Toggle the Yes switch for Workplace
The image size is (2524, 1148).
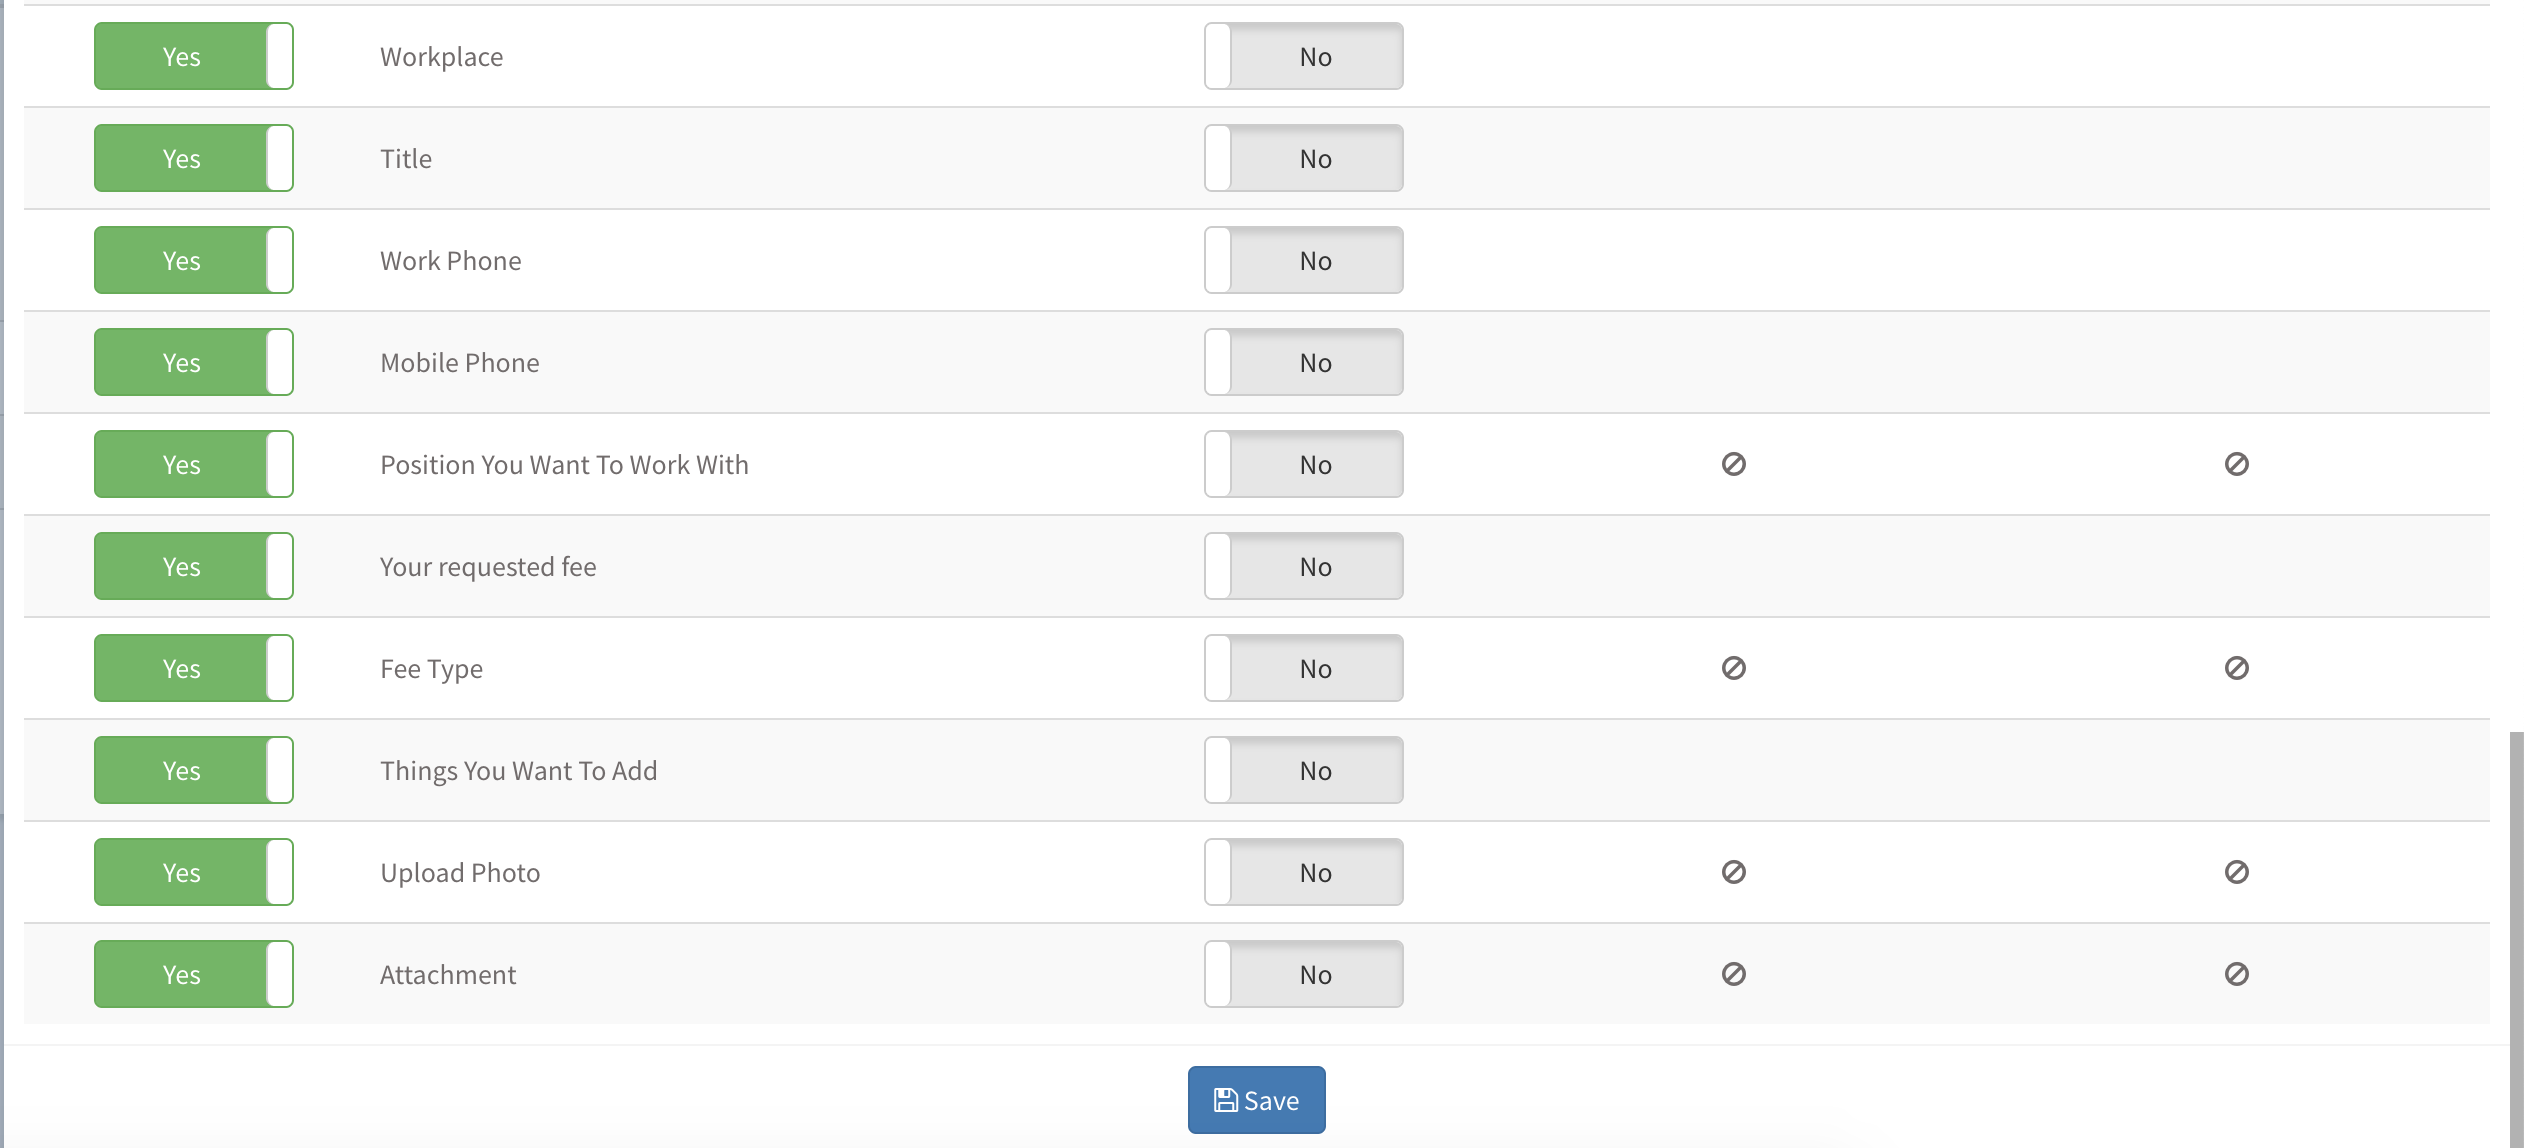(194, 56)
